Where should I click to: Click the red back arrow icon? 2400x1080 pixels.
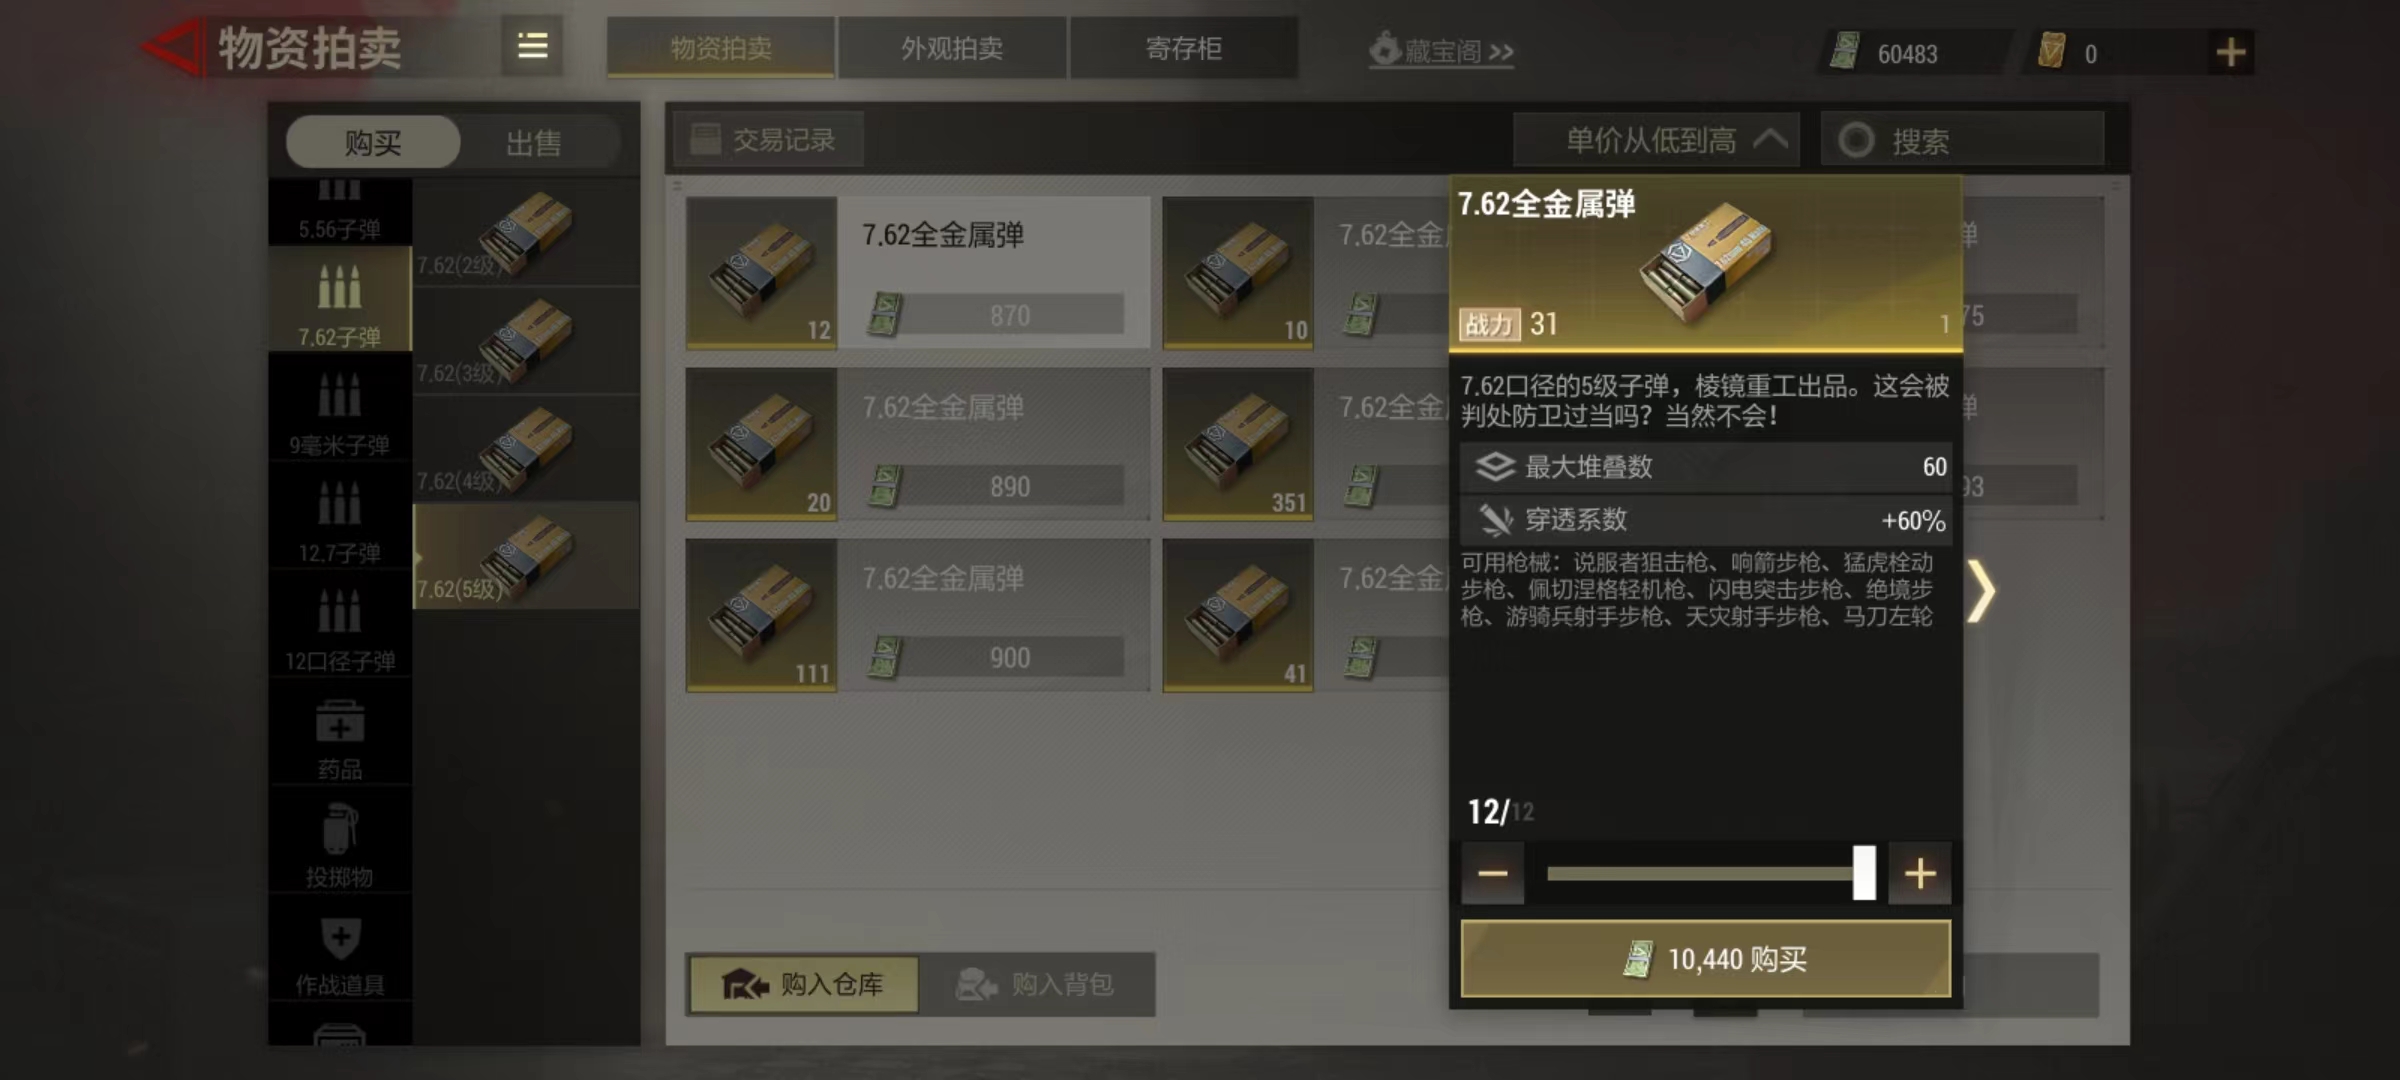tap(172, 47)
